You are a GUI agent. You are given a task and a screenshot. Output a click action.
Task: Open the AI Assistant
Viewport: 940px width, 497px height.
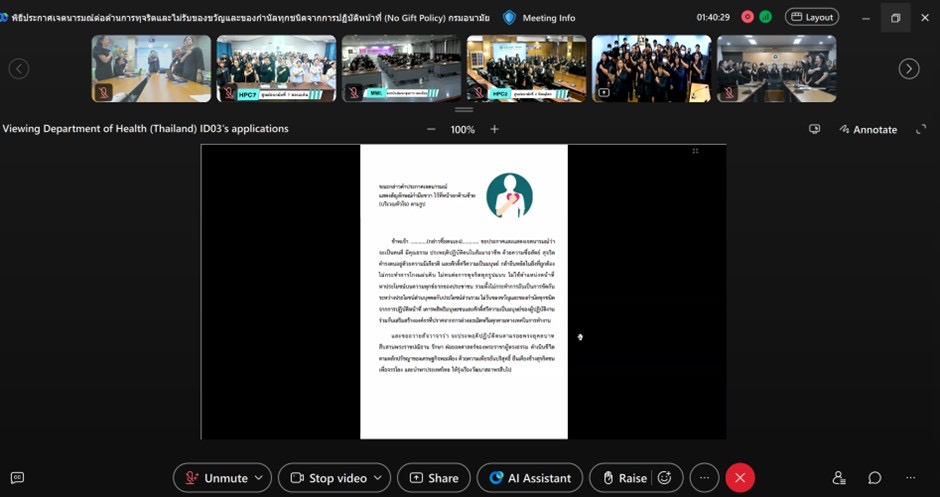coord(530,478)
